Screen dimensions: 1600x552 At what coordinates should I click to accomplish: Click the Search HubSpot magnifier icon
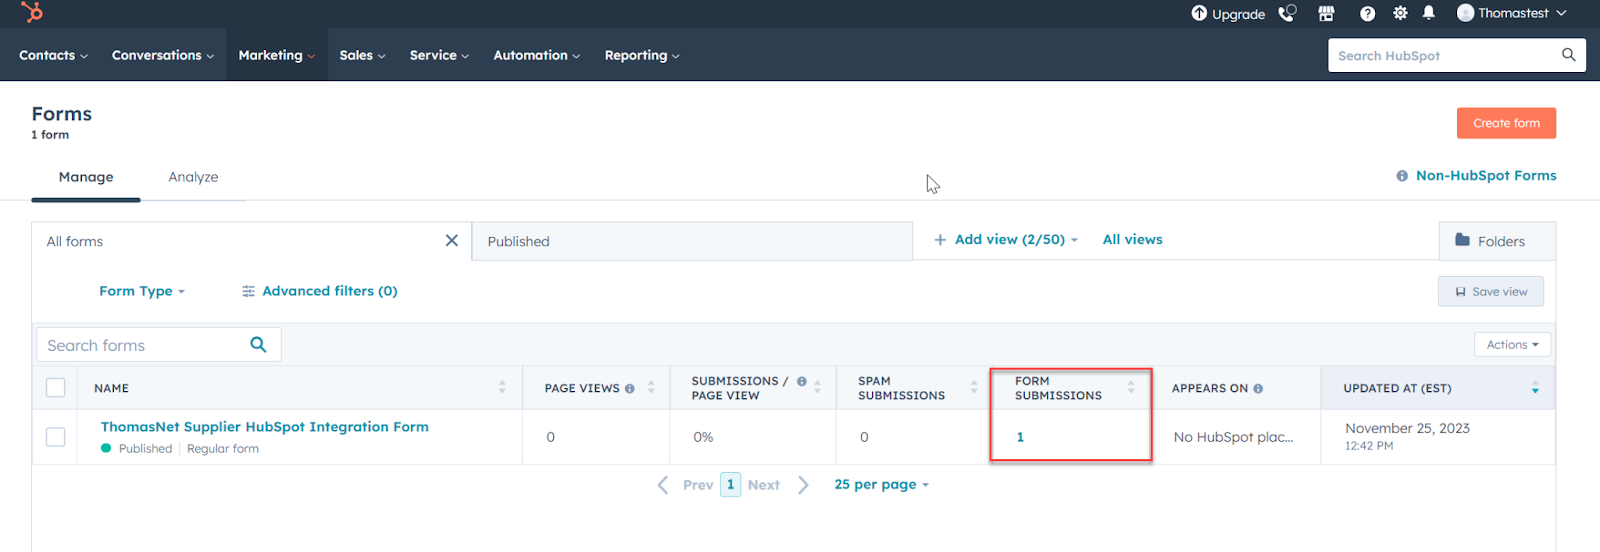(x=1568, y=55)
